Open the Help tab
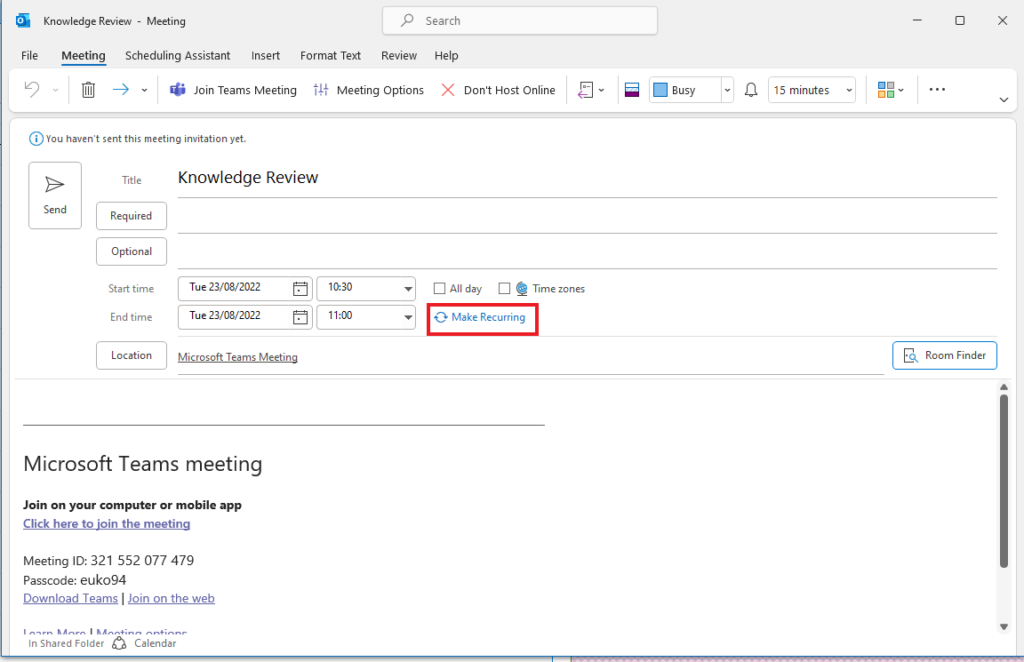The width and height of the screenshot is (1024, 662). point(447,55)
